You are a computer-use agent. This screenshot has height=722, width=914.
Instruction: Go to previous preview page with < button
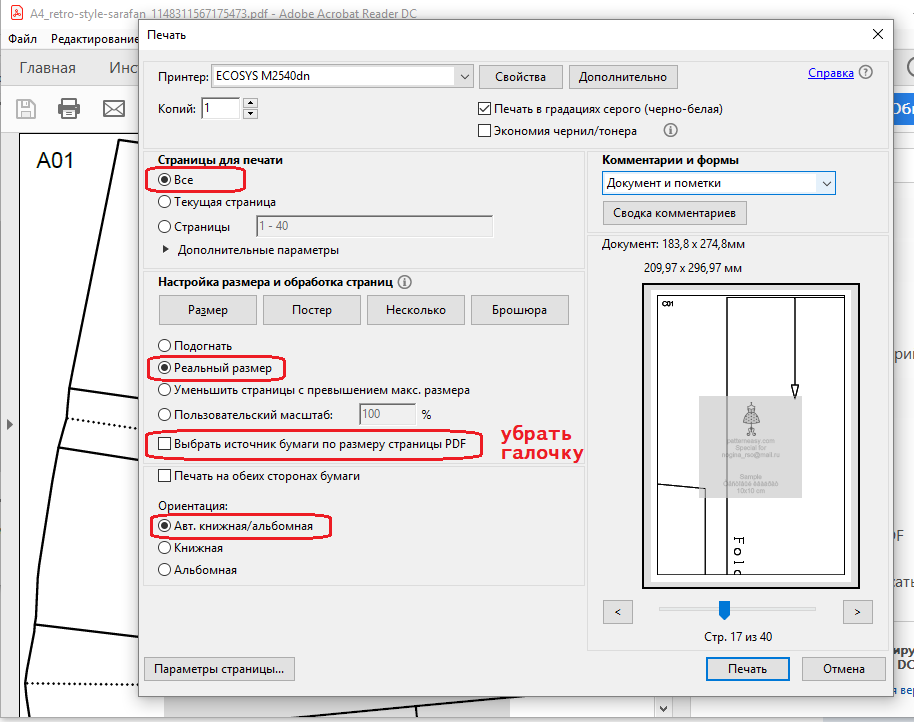(x=618, y=612)
